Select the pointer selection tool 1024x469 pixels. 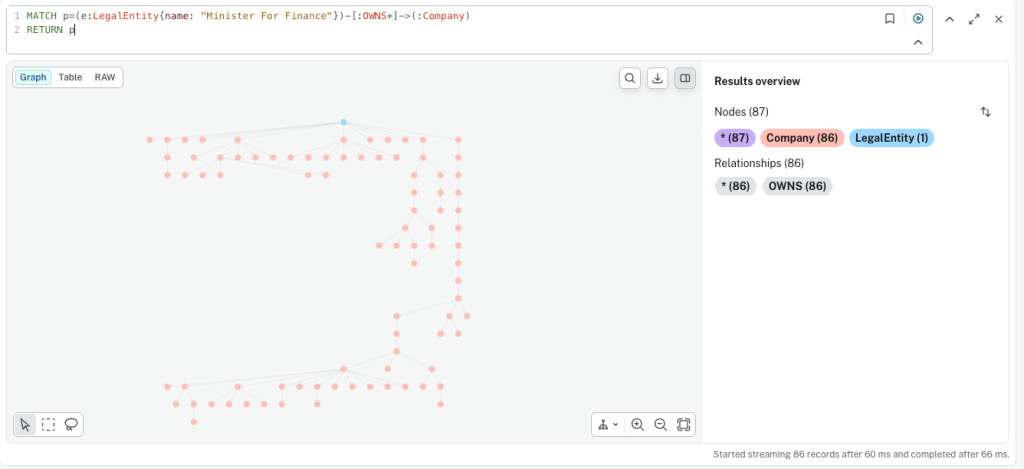(x=25, y=424)
